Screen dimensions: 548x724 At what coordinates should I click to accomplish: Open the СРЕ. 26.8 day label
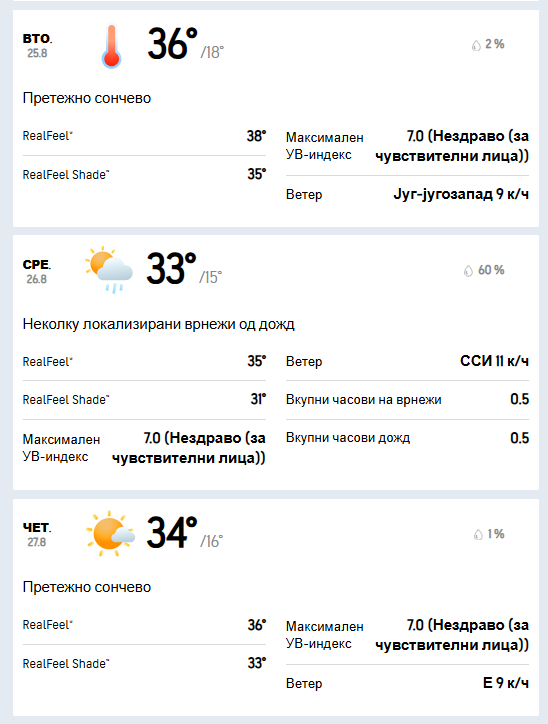(x=37, y=272)
